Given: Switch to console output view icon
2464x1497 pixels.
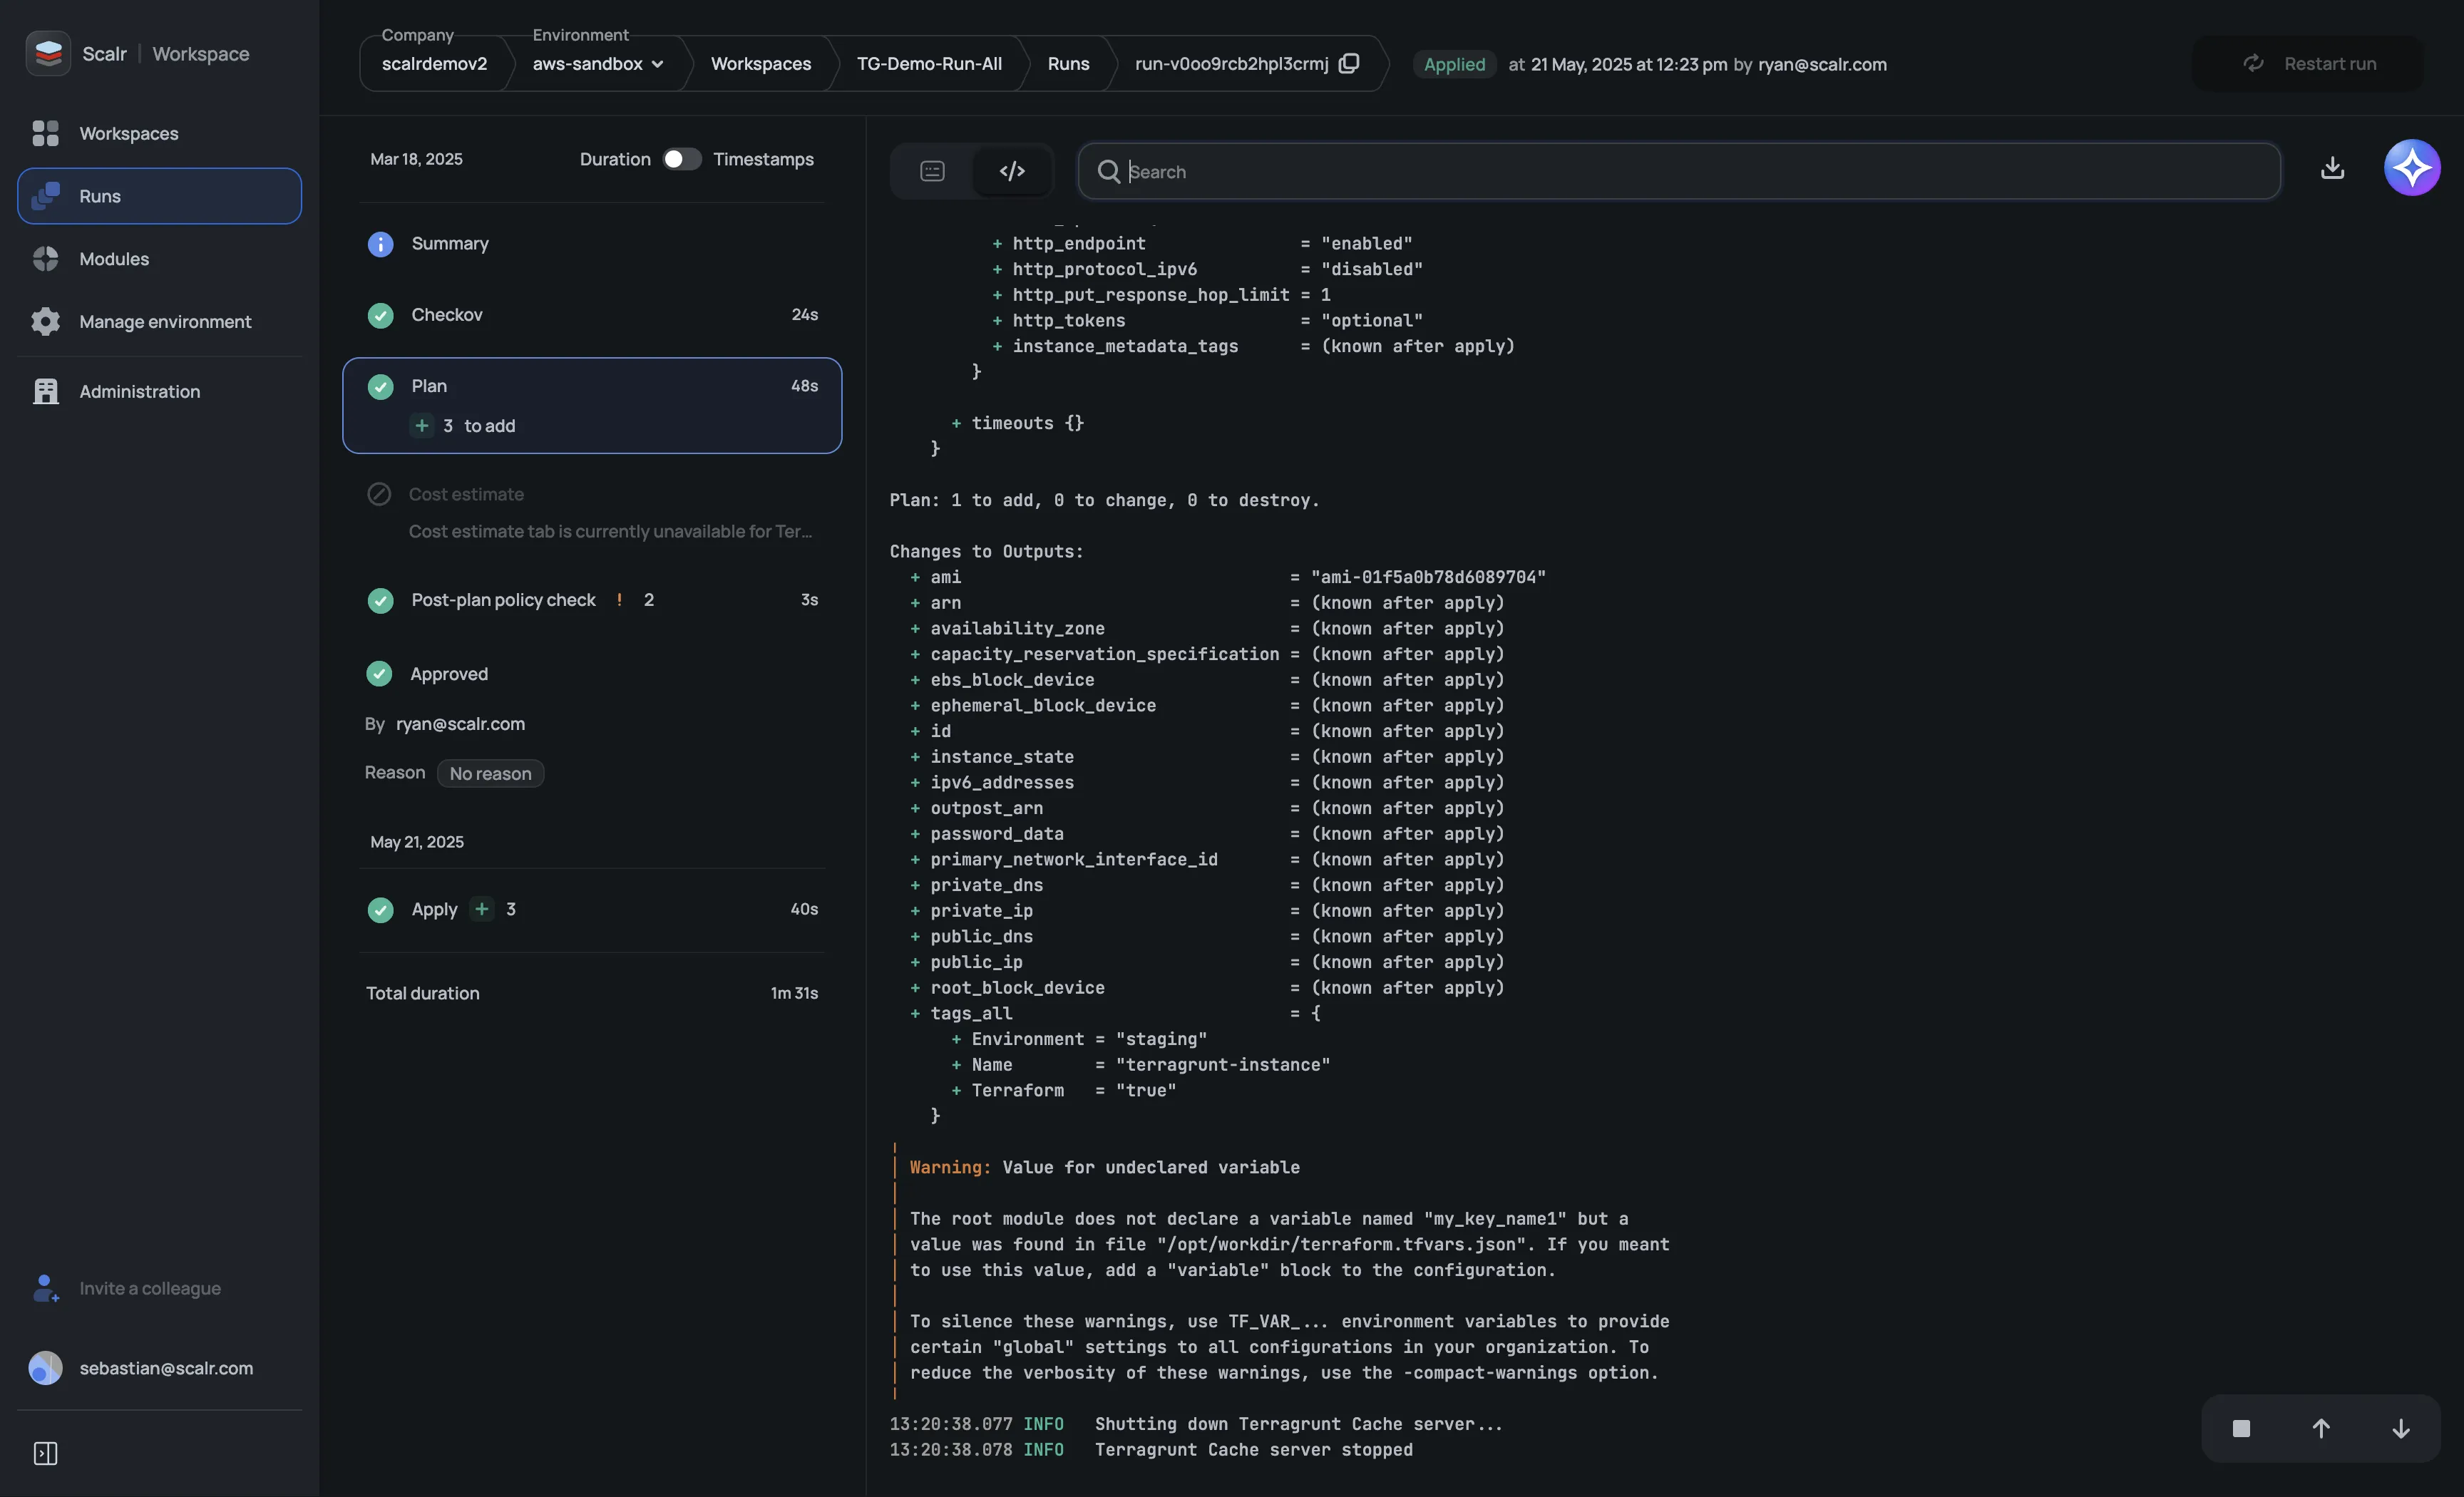Looking at the screenshot, I should [x=931, y=170].
